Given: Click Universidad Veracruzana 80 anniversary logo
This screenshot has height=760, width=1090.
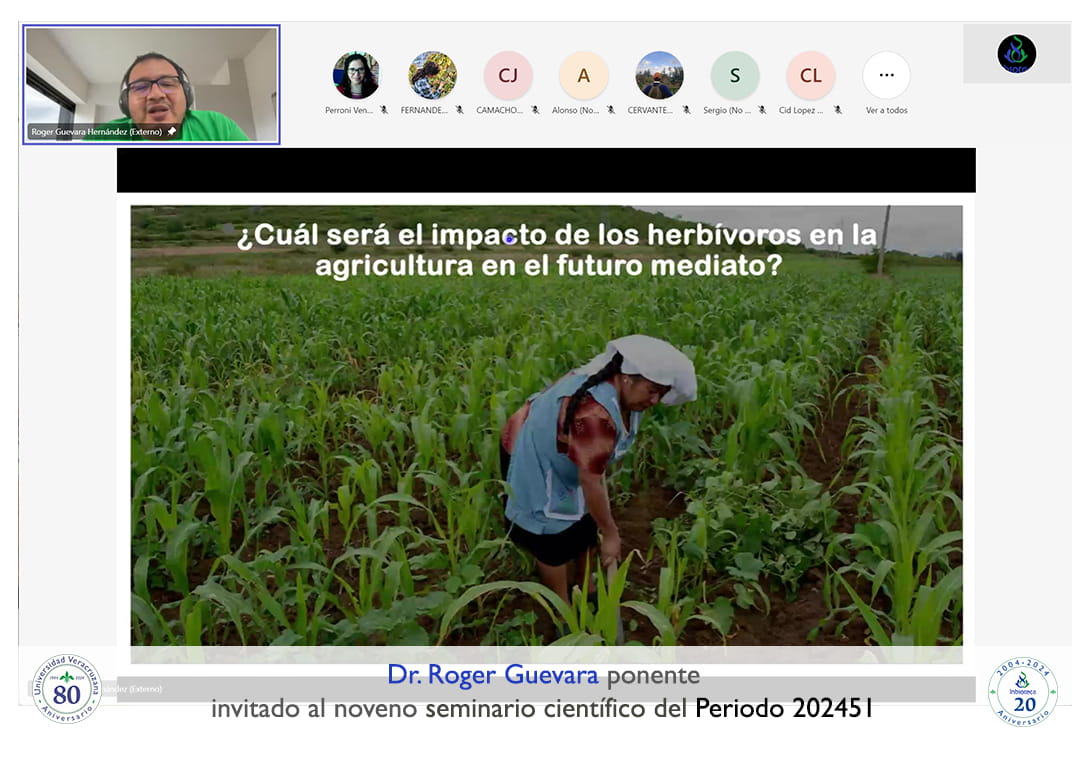Looking at the screenshot, I should (67, 689).
